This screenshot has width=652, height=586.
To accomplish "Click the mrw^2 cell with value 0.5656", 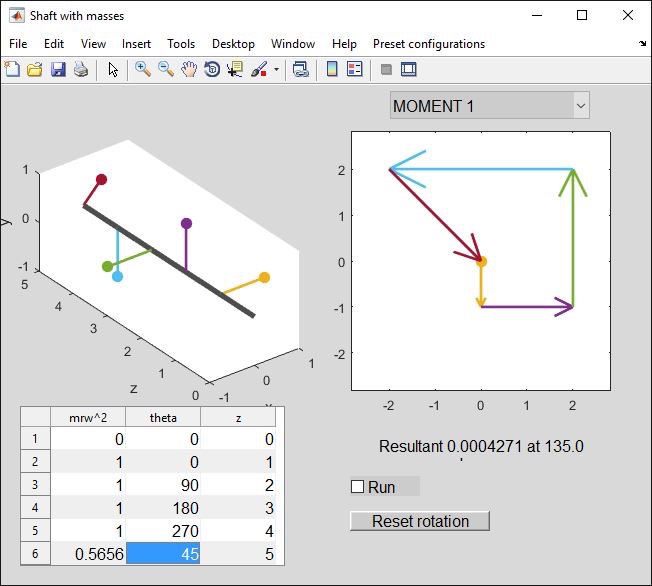I will point(87,553).
